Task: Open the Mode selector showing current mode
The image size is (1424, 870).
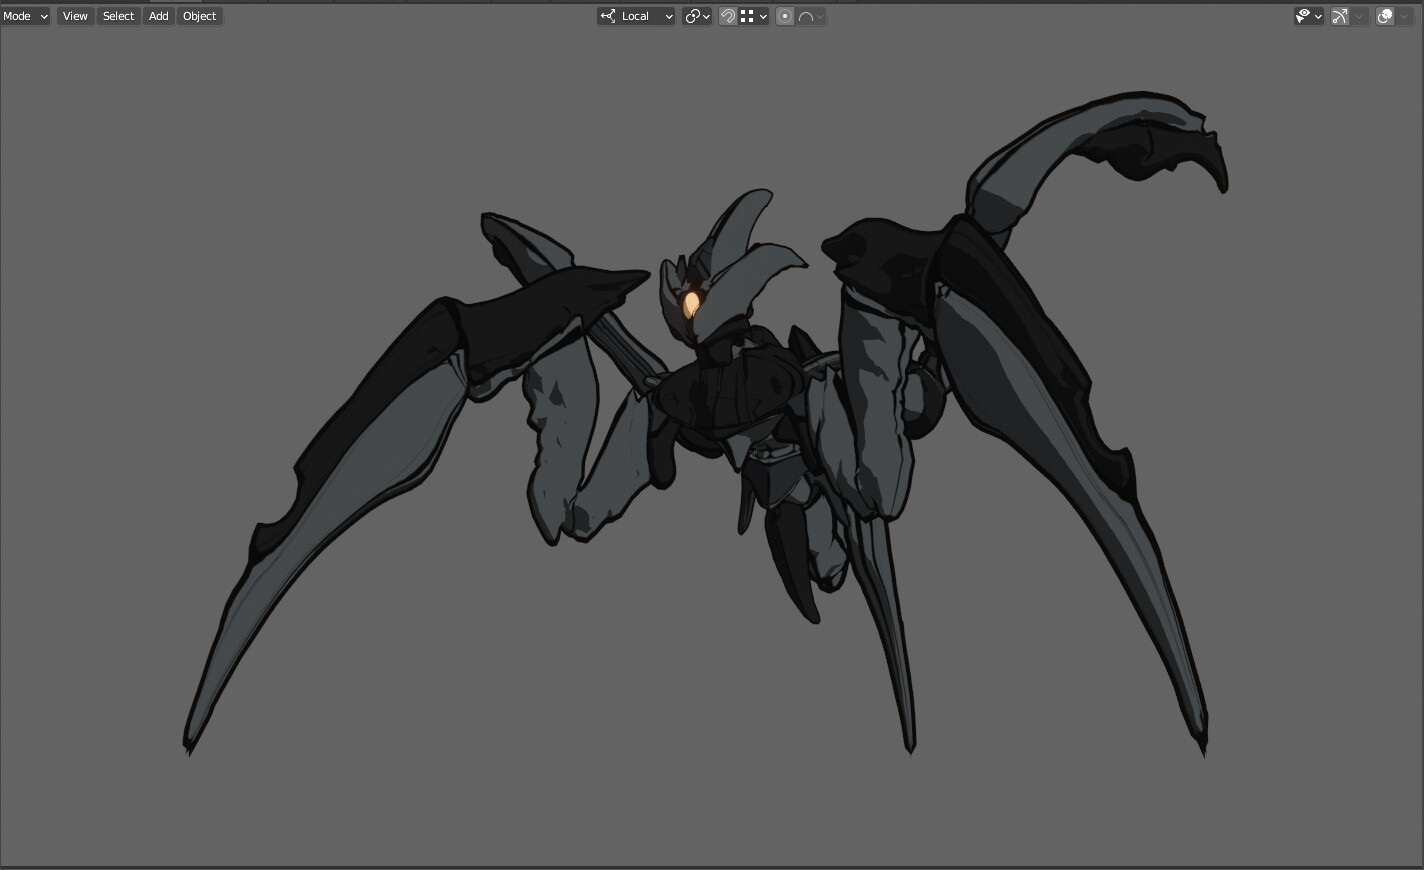Action: point(25,16)
